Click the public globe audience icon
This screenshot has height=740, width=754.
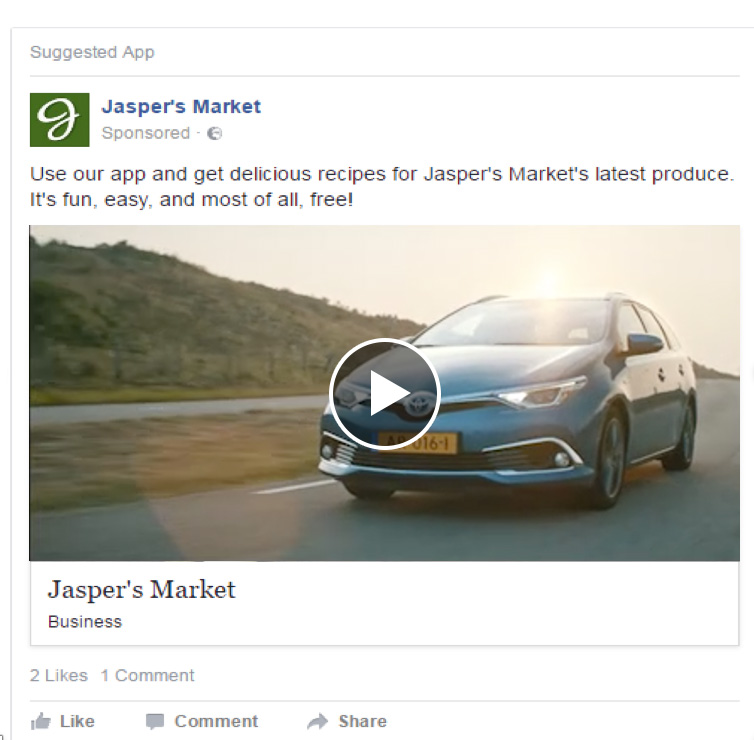pyautogui.click(x=214, y=133)
